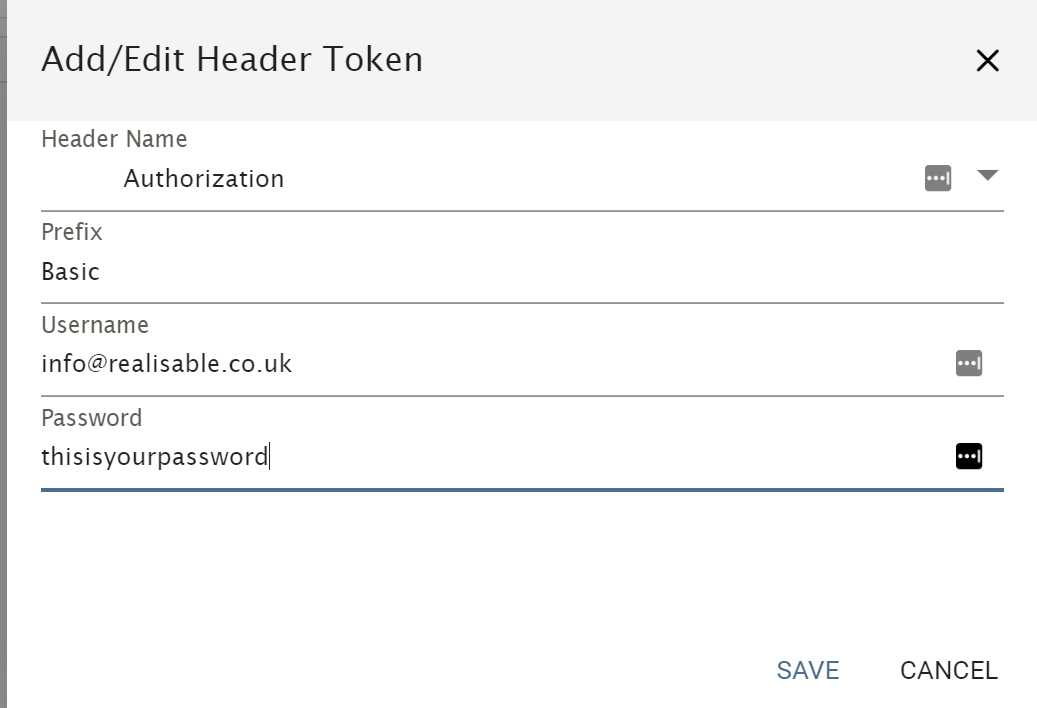Focus the Prefix field containing Basic
This screenshot has height=708, width=1037.
[522, 272]
